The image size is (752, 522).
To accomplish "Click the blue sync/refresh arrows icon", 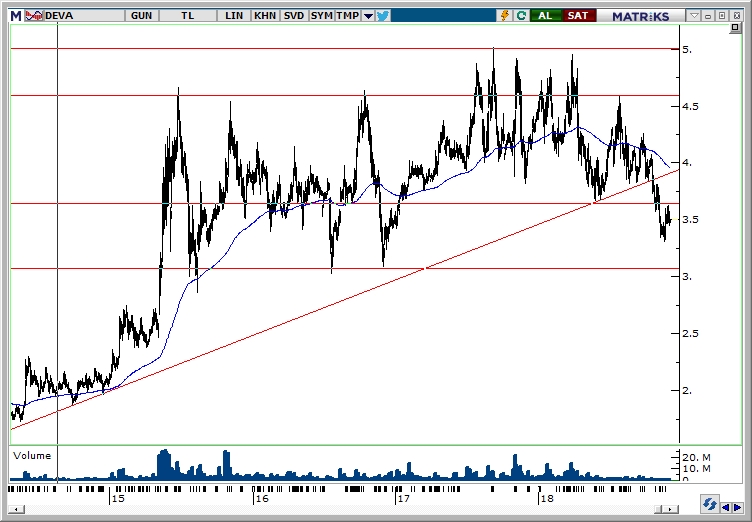I will point(709,505).
